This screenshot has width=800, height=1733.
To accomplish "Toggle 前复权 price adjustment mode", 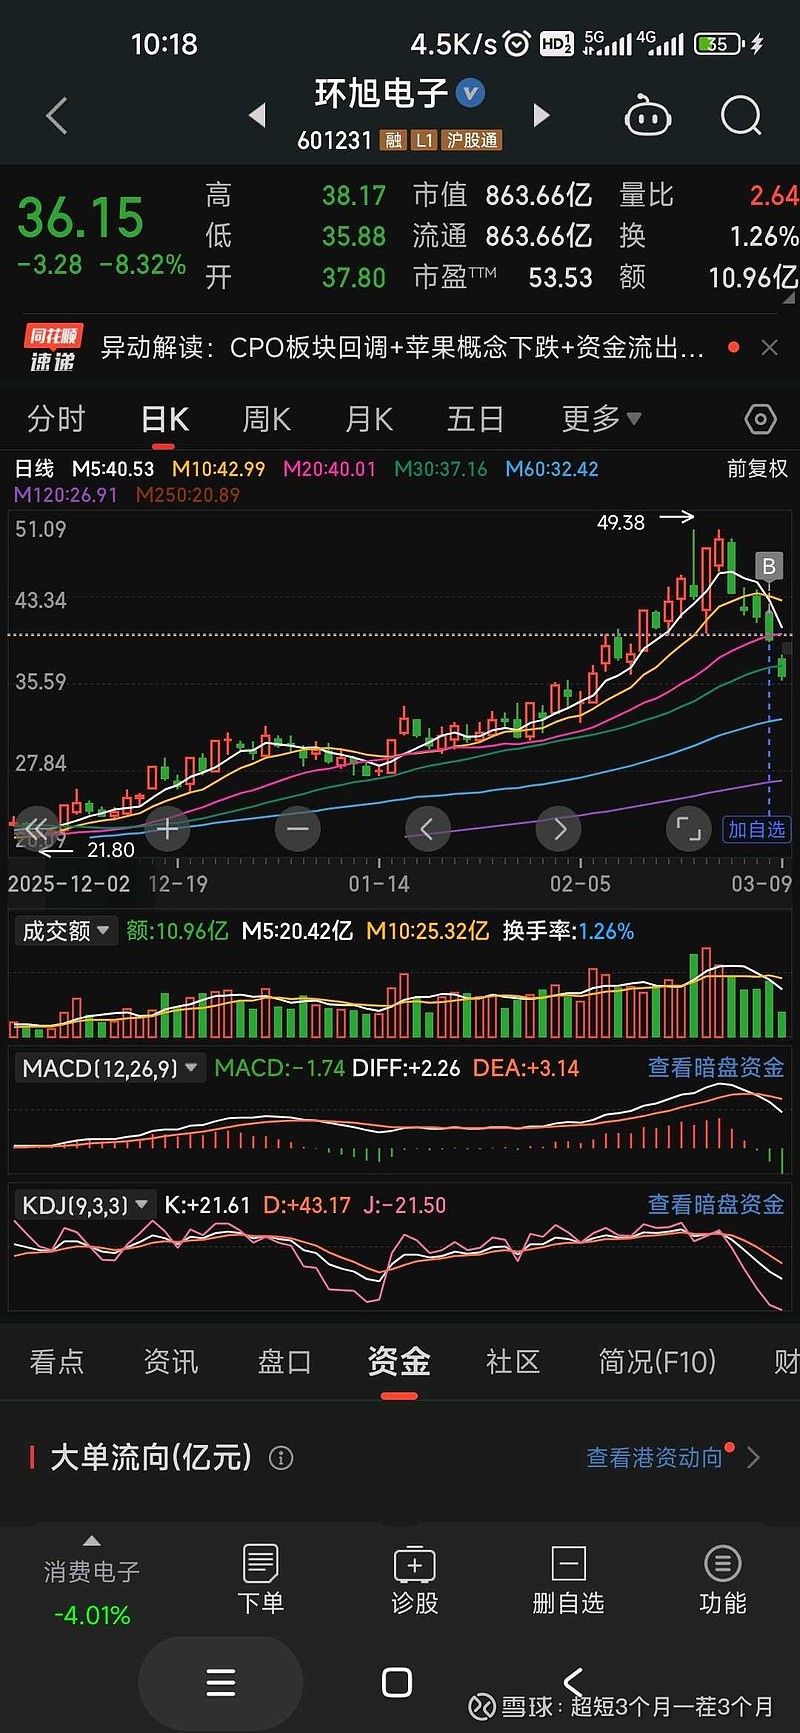I will coord(757,468).
